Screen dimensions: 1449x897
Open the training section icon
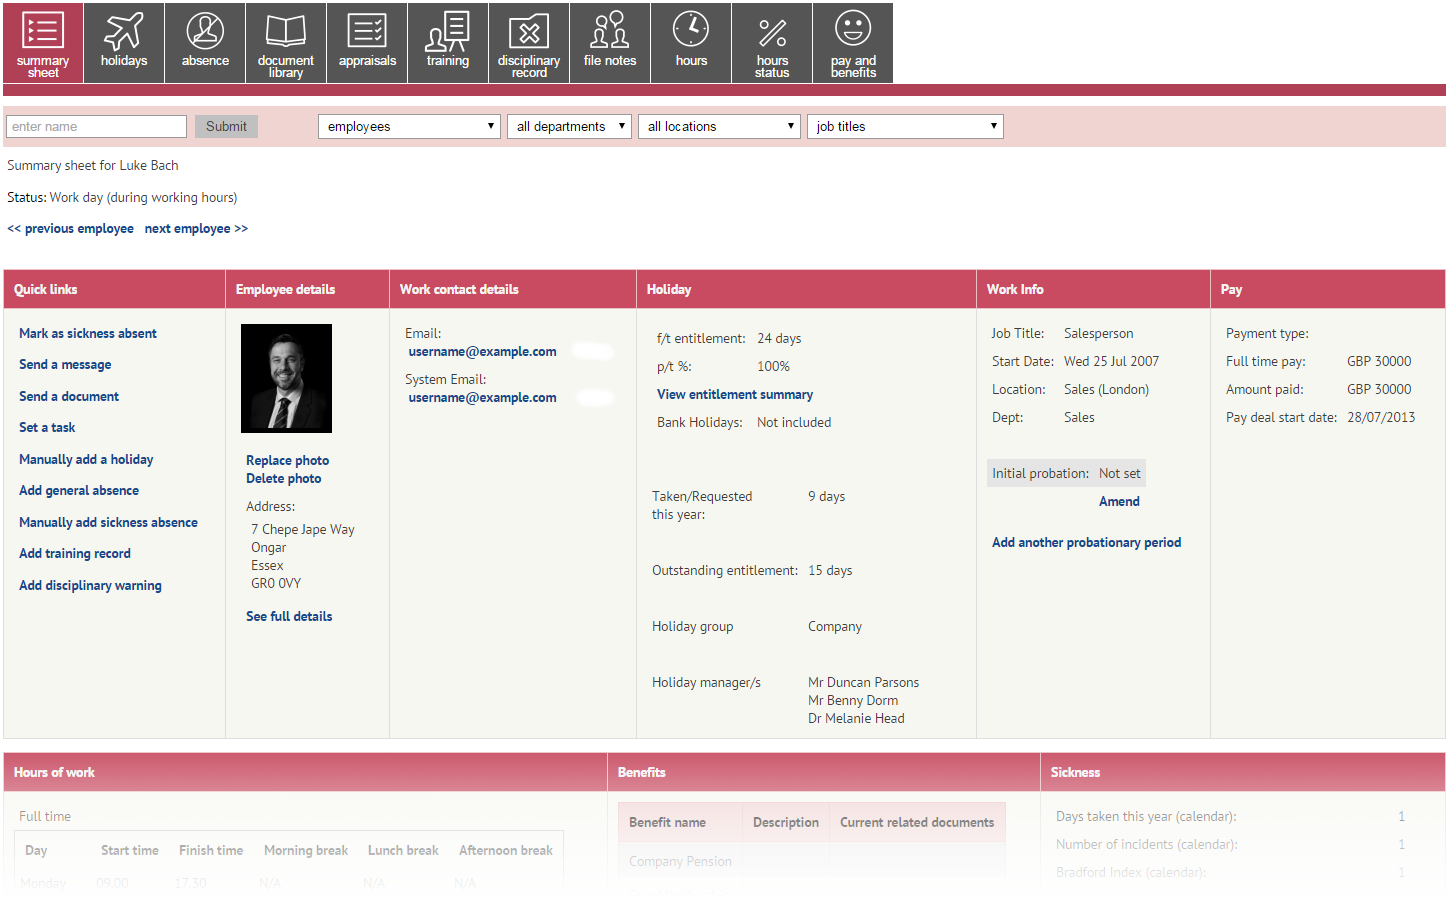coord(447,42)
